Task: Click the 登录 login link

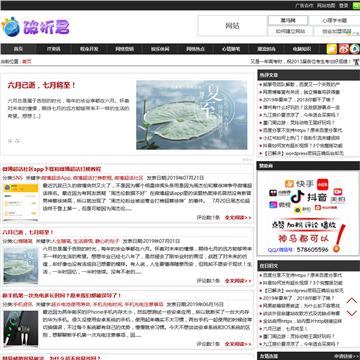Action: click(x=344, y=5)
